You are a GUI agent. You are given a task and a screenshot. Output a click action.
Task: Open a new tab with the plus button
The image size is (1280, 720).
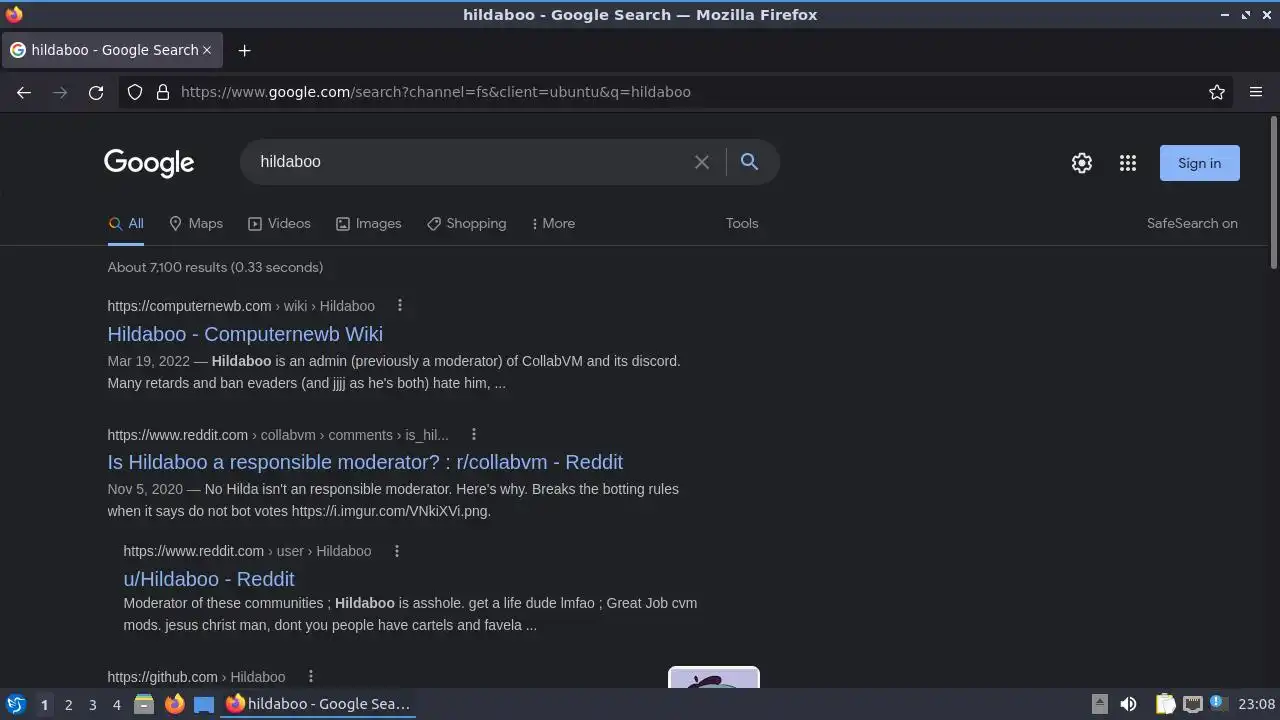[x=244, y=50]
